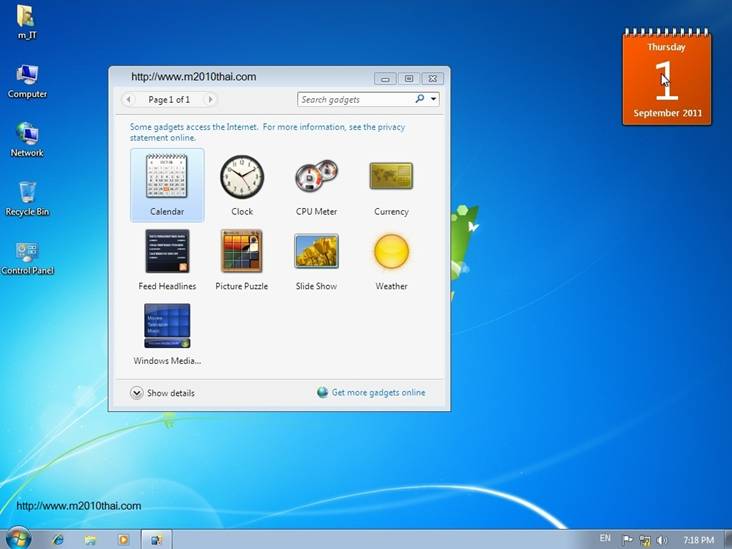Screen dimensions: 732x549
Task: Minimize the gadget gallery window
Action: pyautogui.click(x=385, y=78)
